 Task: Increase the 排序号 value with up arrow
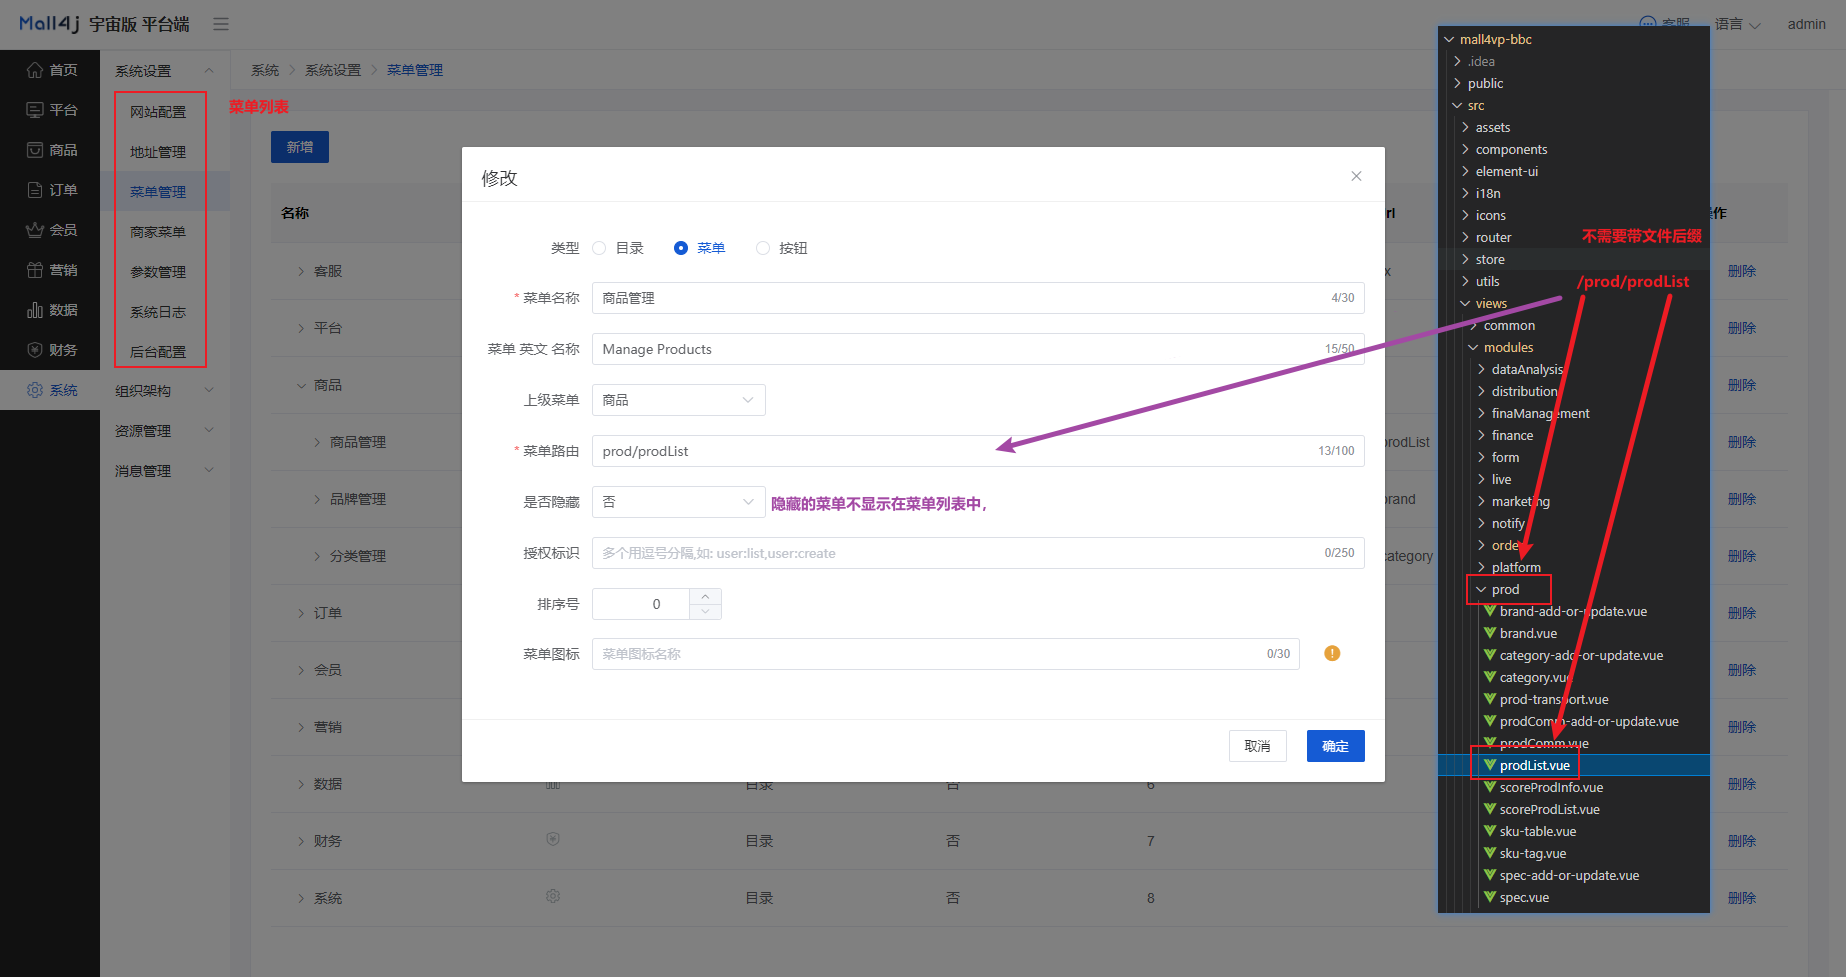coord(705,596)
